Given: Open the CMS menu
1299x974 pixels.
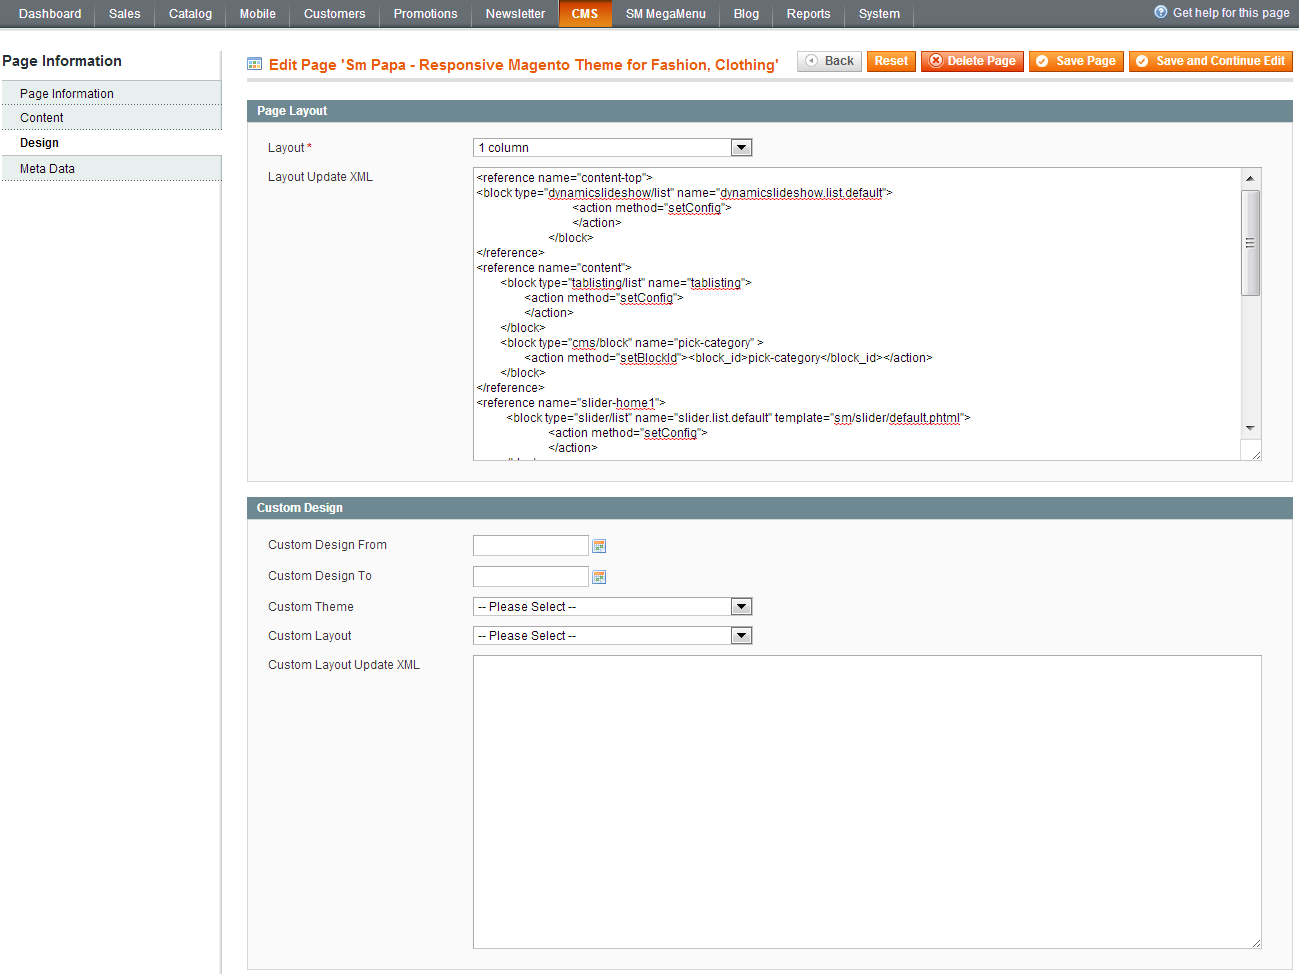Looking at the screenshot, I should tap(585, 14).
